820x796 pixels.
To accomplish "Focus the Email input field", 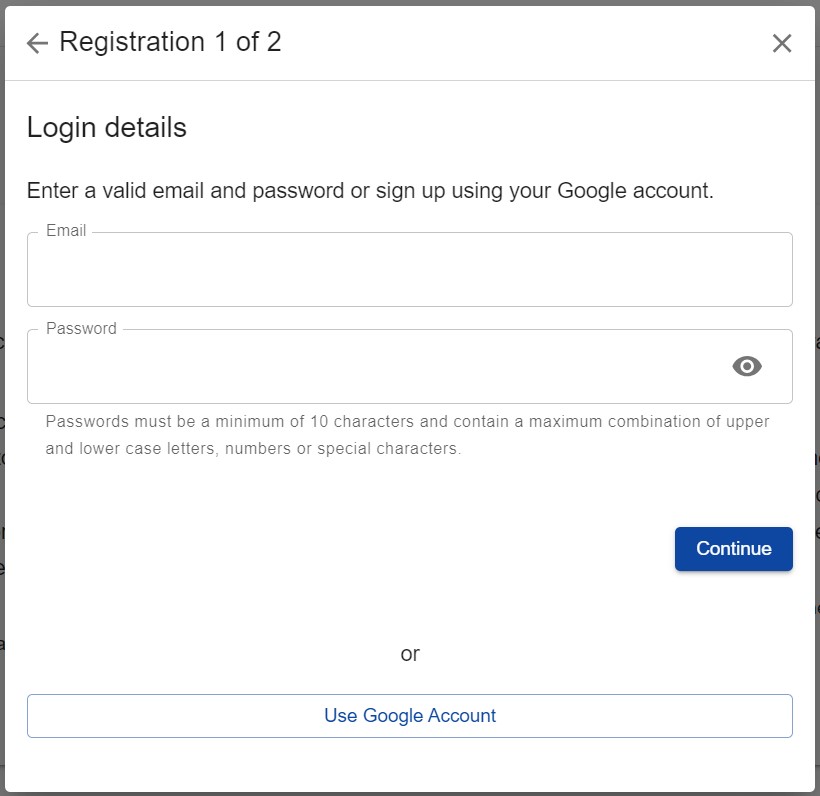I will (x=410, y=269).
